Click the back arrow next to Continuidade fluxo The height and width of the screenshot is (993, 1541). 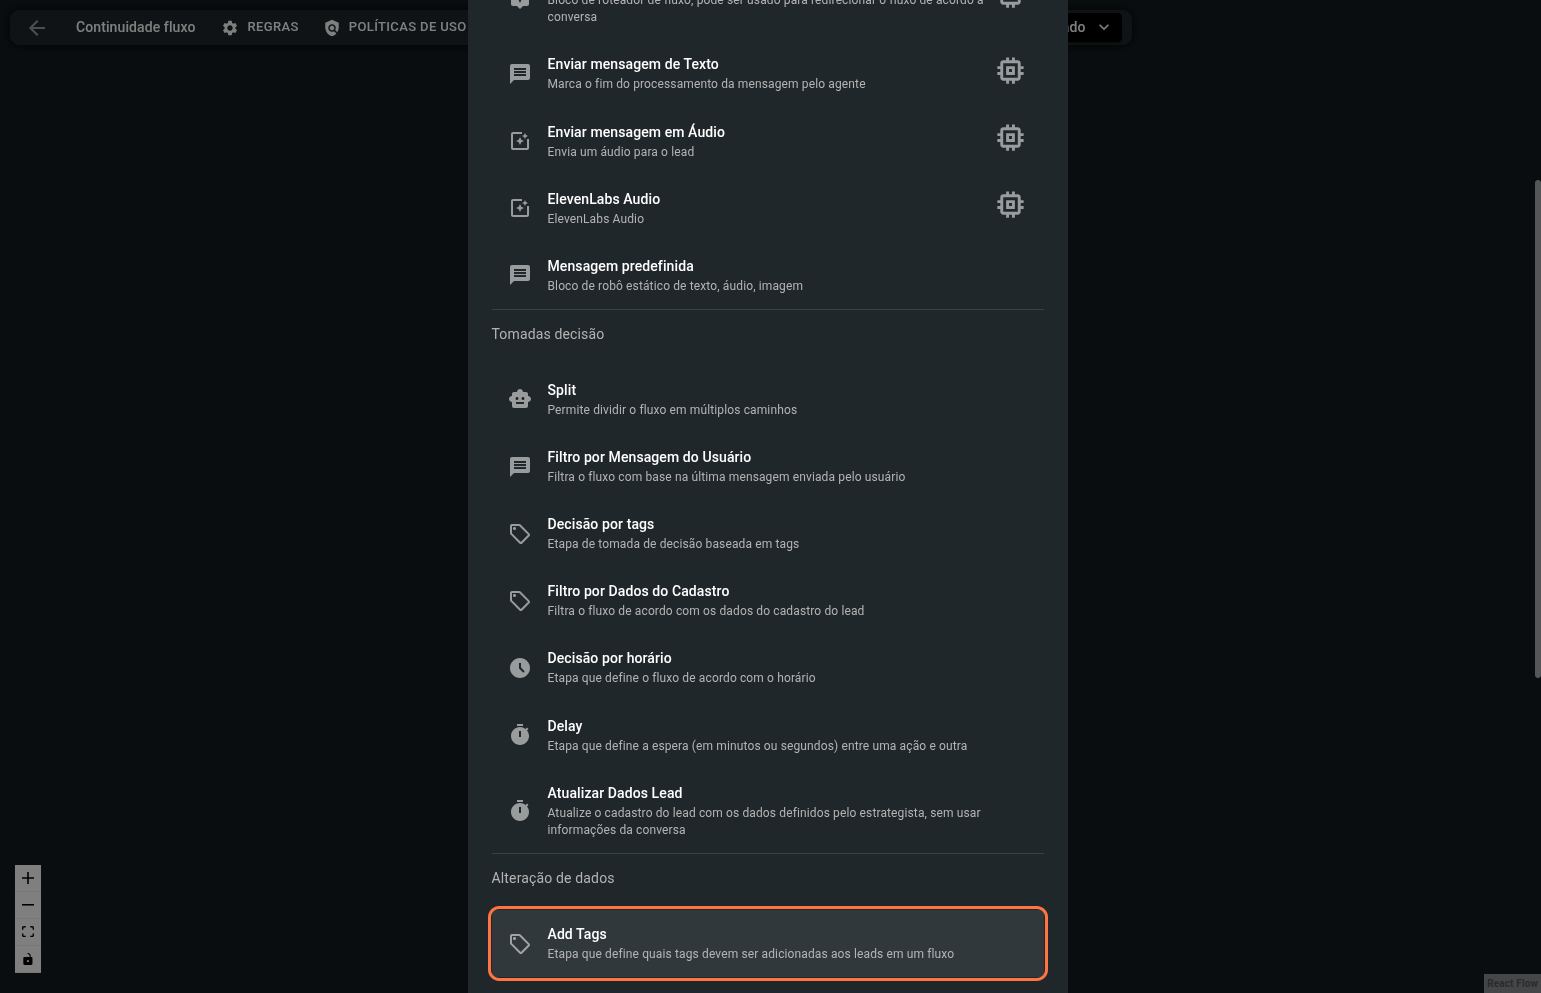pos(37,28)
